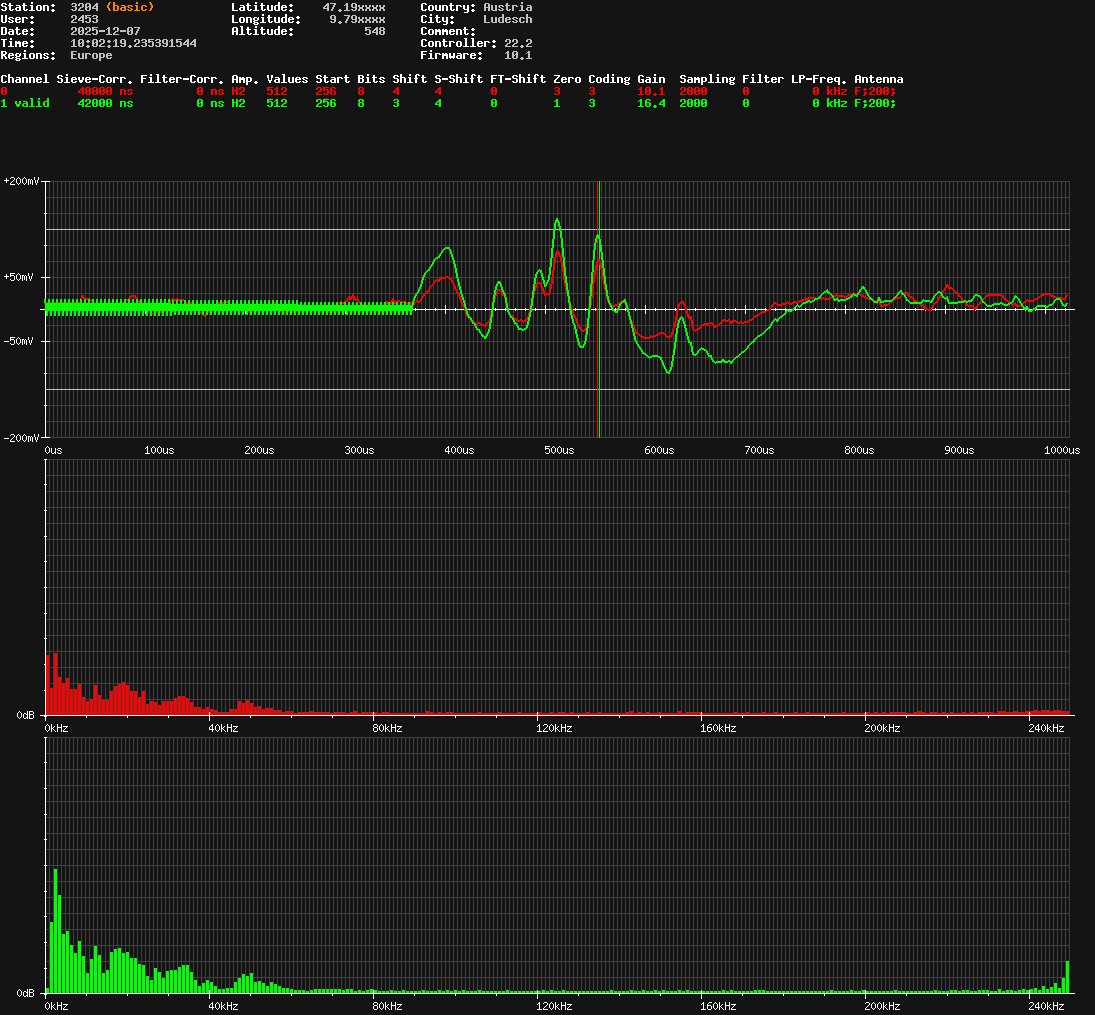The image size is (1095, 1015).
Task: Select the city name Ludesch
Action: [x=507, y=19]
